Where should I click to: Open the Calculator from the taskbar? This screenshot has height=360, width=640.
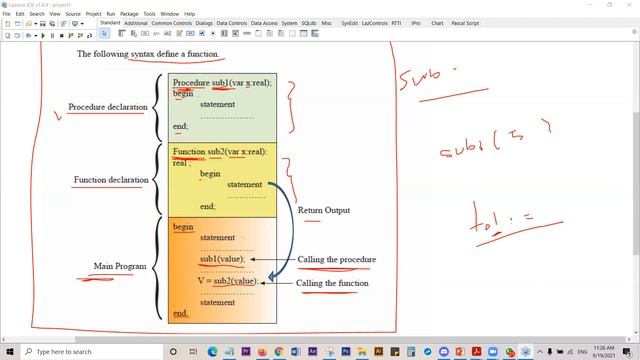tap(411, 351)
